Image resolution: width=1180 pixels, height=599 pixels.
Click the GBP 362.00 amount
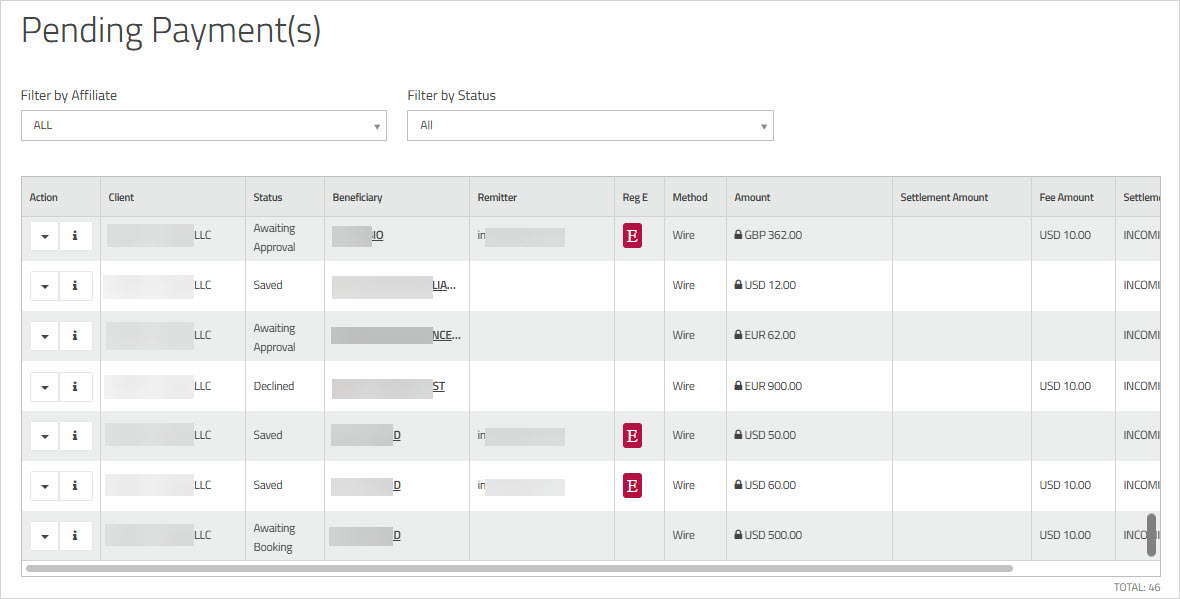773,235
